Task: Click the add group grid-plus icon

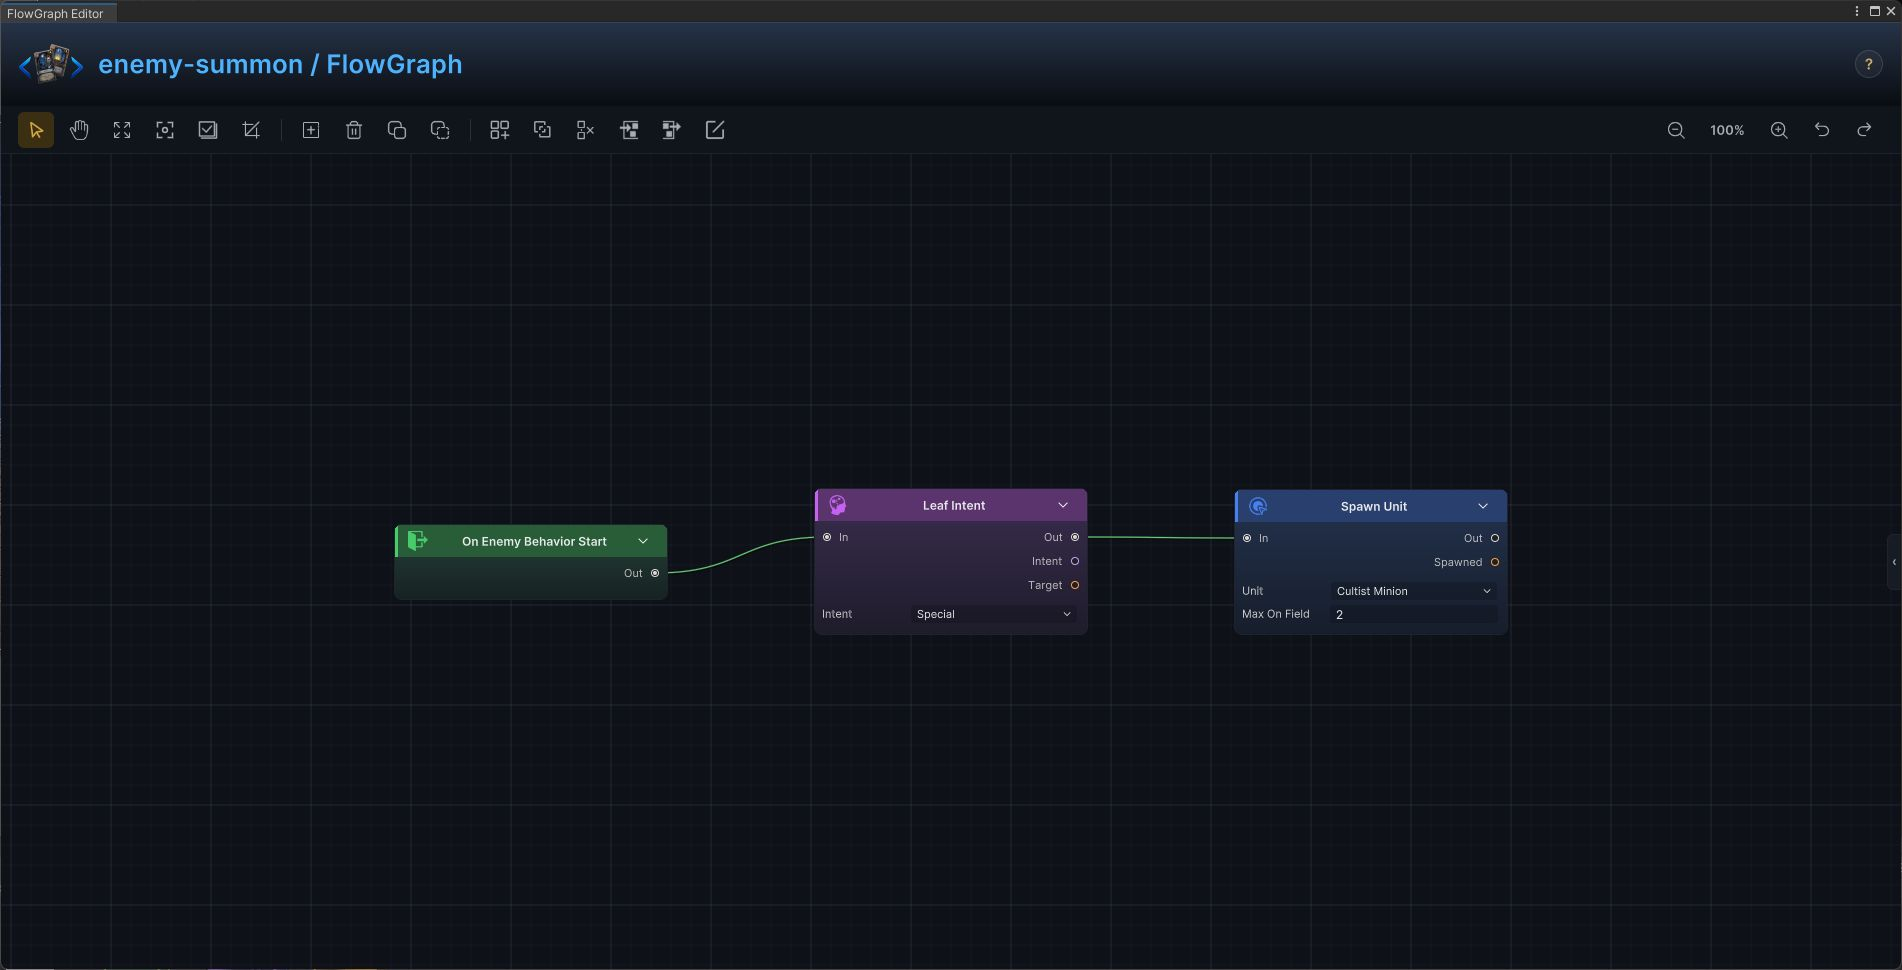Action: 499,130
